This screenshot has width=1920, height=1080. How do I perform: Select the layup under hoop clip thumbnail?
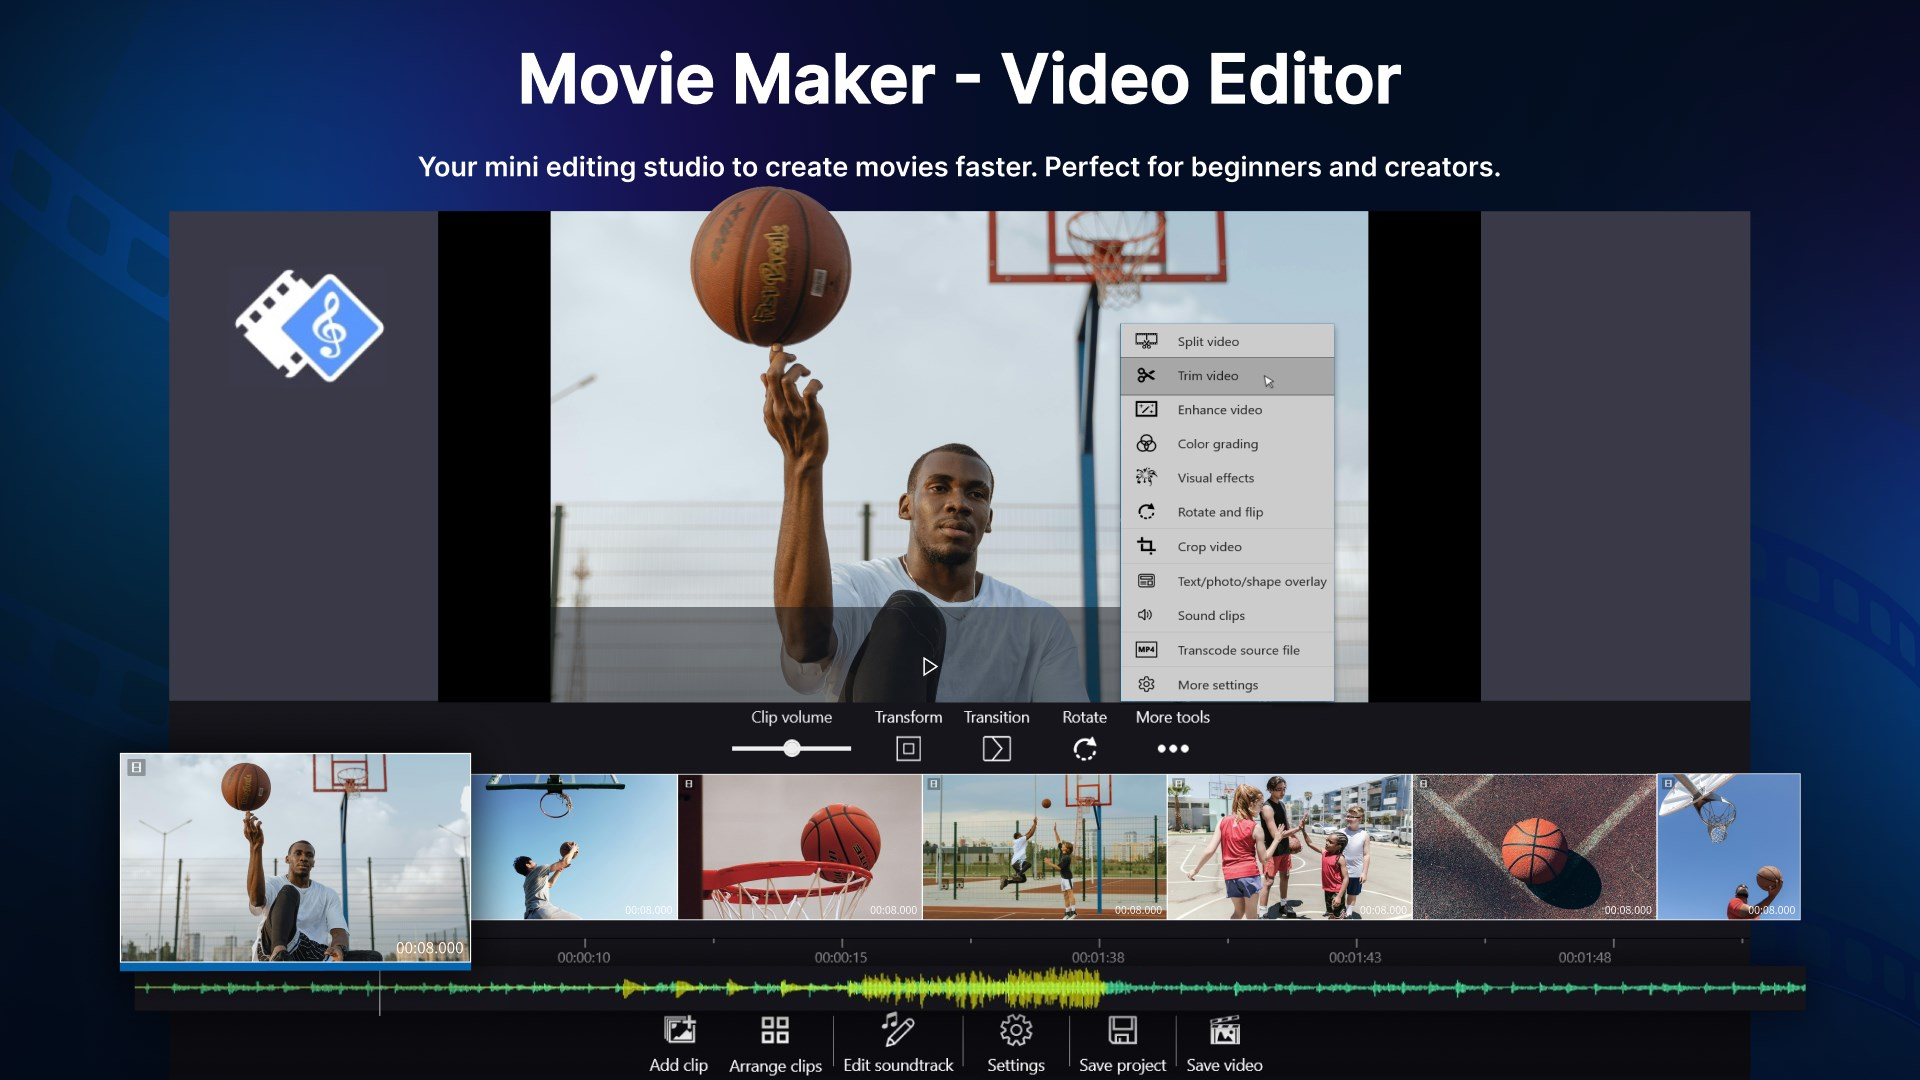point(574,846)
